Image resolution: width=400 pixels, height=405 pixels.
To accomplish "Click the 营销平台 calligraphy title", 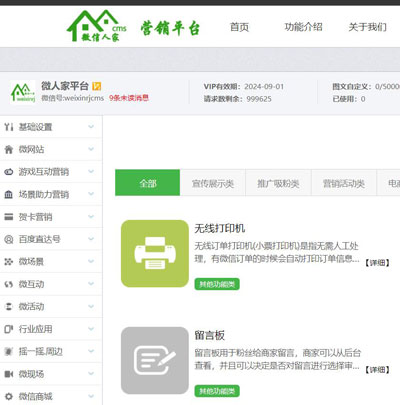I will [170, 28].
